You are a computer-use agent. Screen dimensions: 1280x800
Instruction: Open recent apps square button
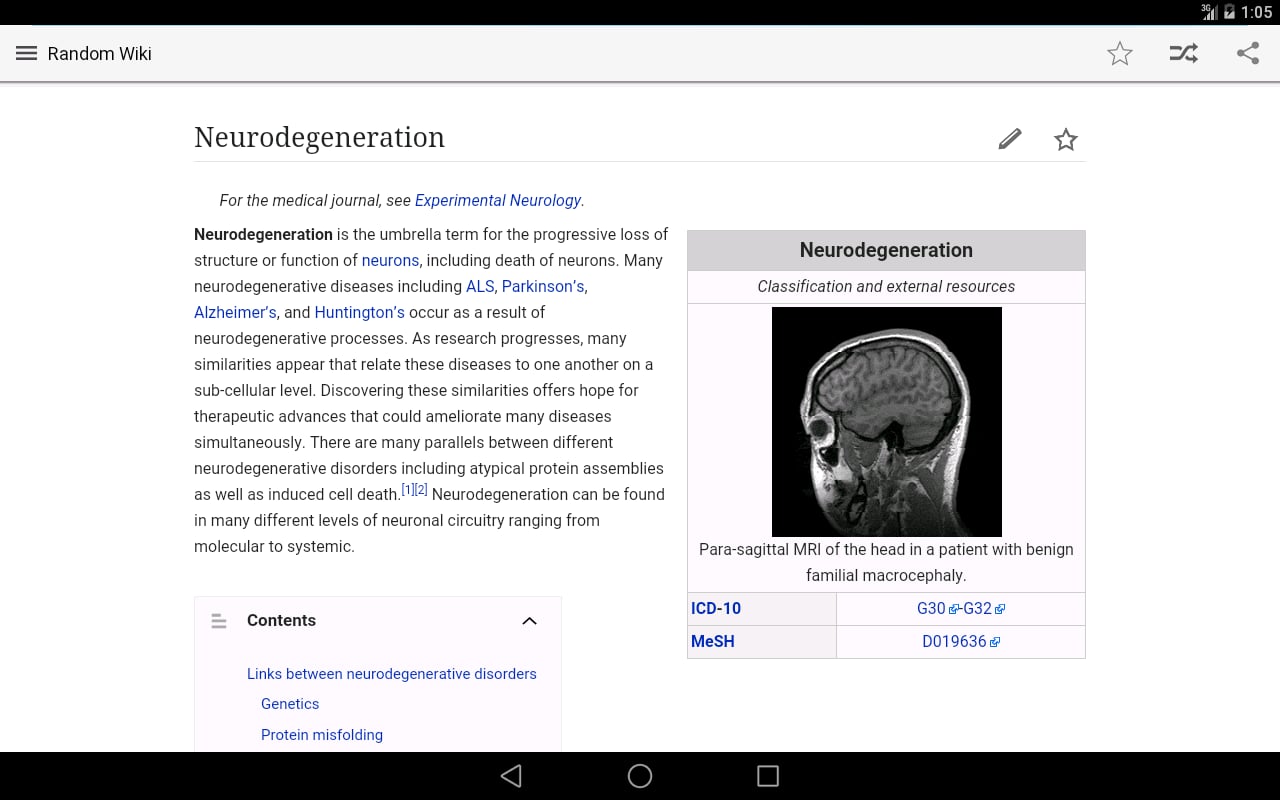click(x=768, y=776)
